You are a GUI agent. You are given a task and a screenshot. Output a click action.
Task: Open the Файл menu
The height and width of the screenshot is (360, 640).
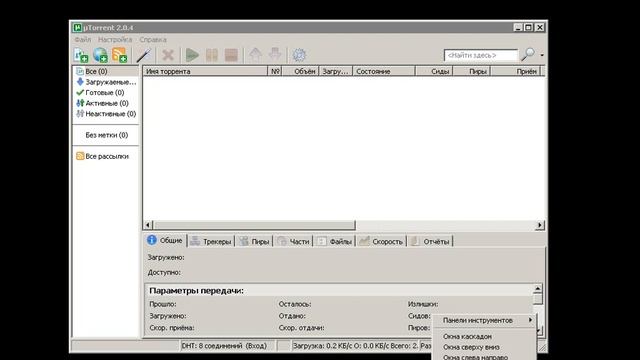(x=82, y=40)
